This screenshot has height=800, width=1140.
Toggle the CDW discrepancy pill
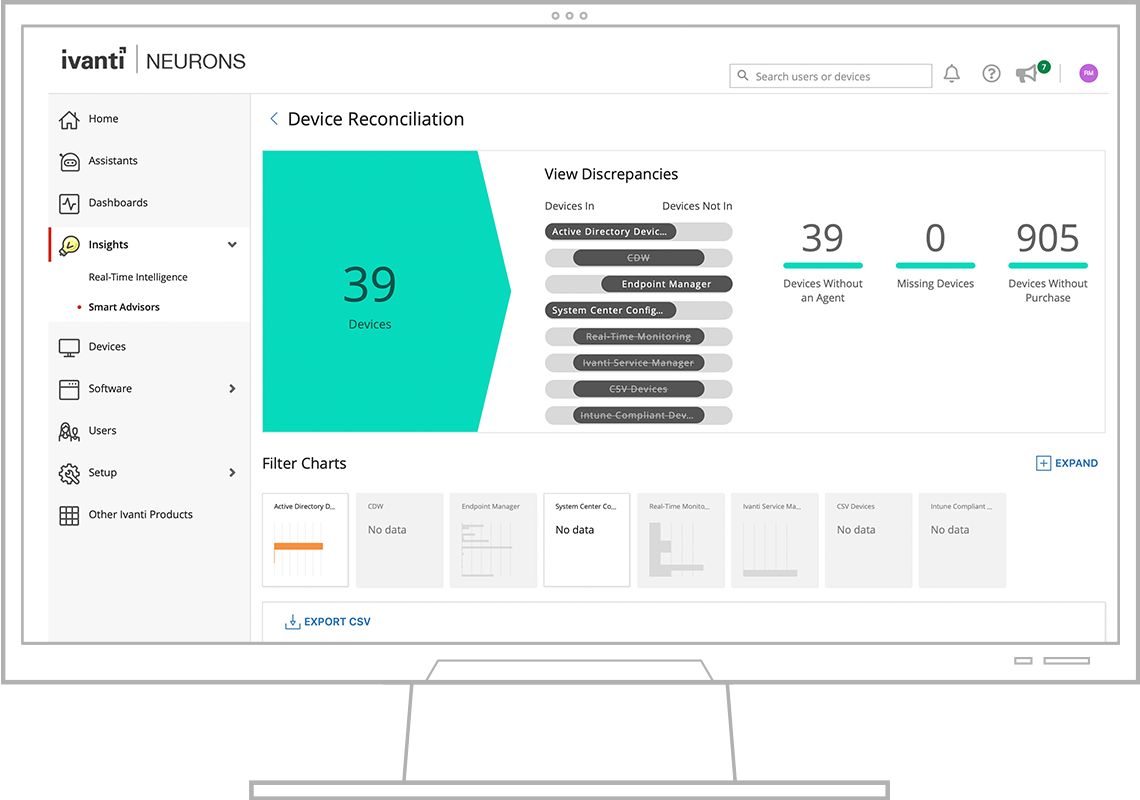[x=638, y=257]
